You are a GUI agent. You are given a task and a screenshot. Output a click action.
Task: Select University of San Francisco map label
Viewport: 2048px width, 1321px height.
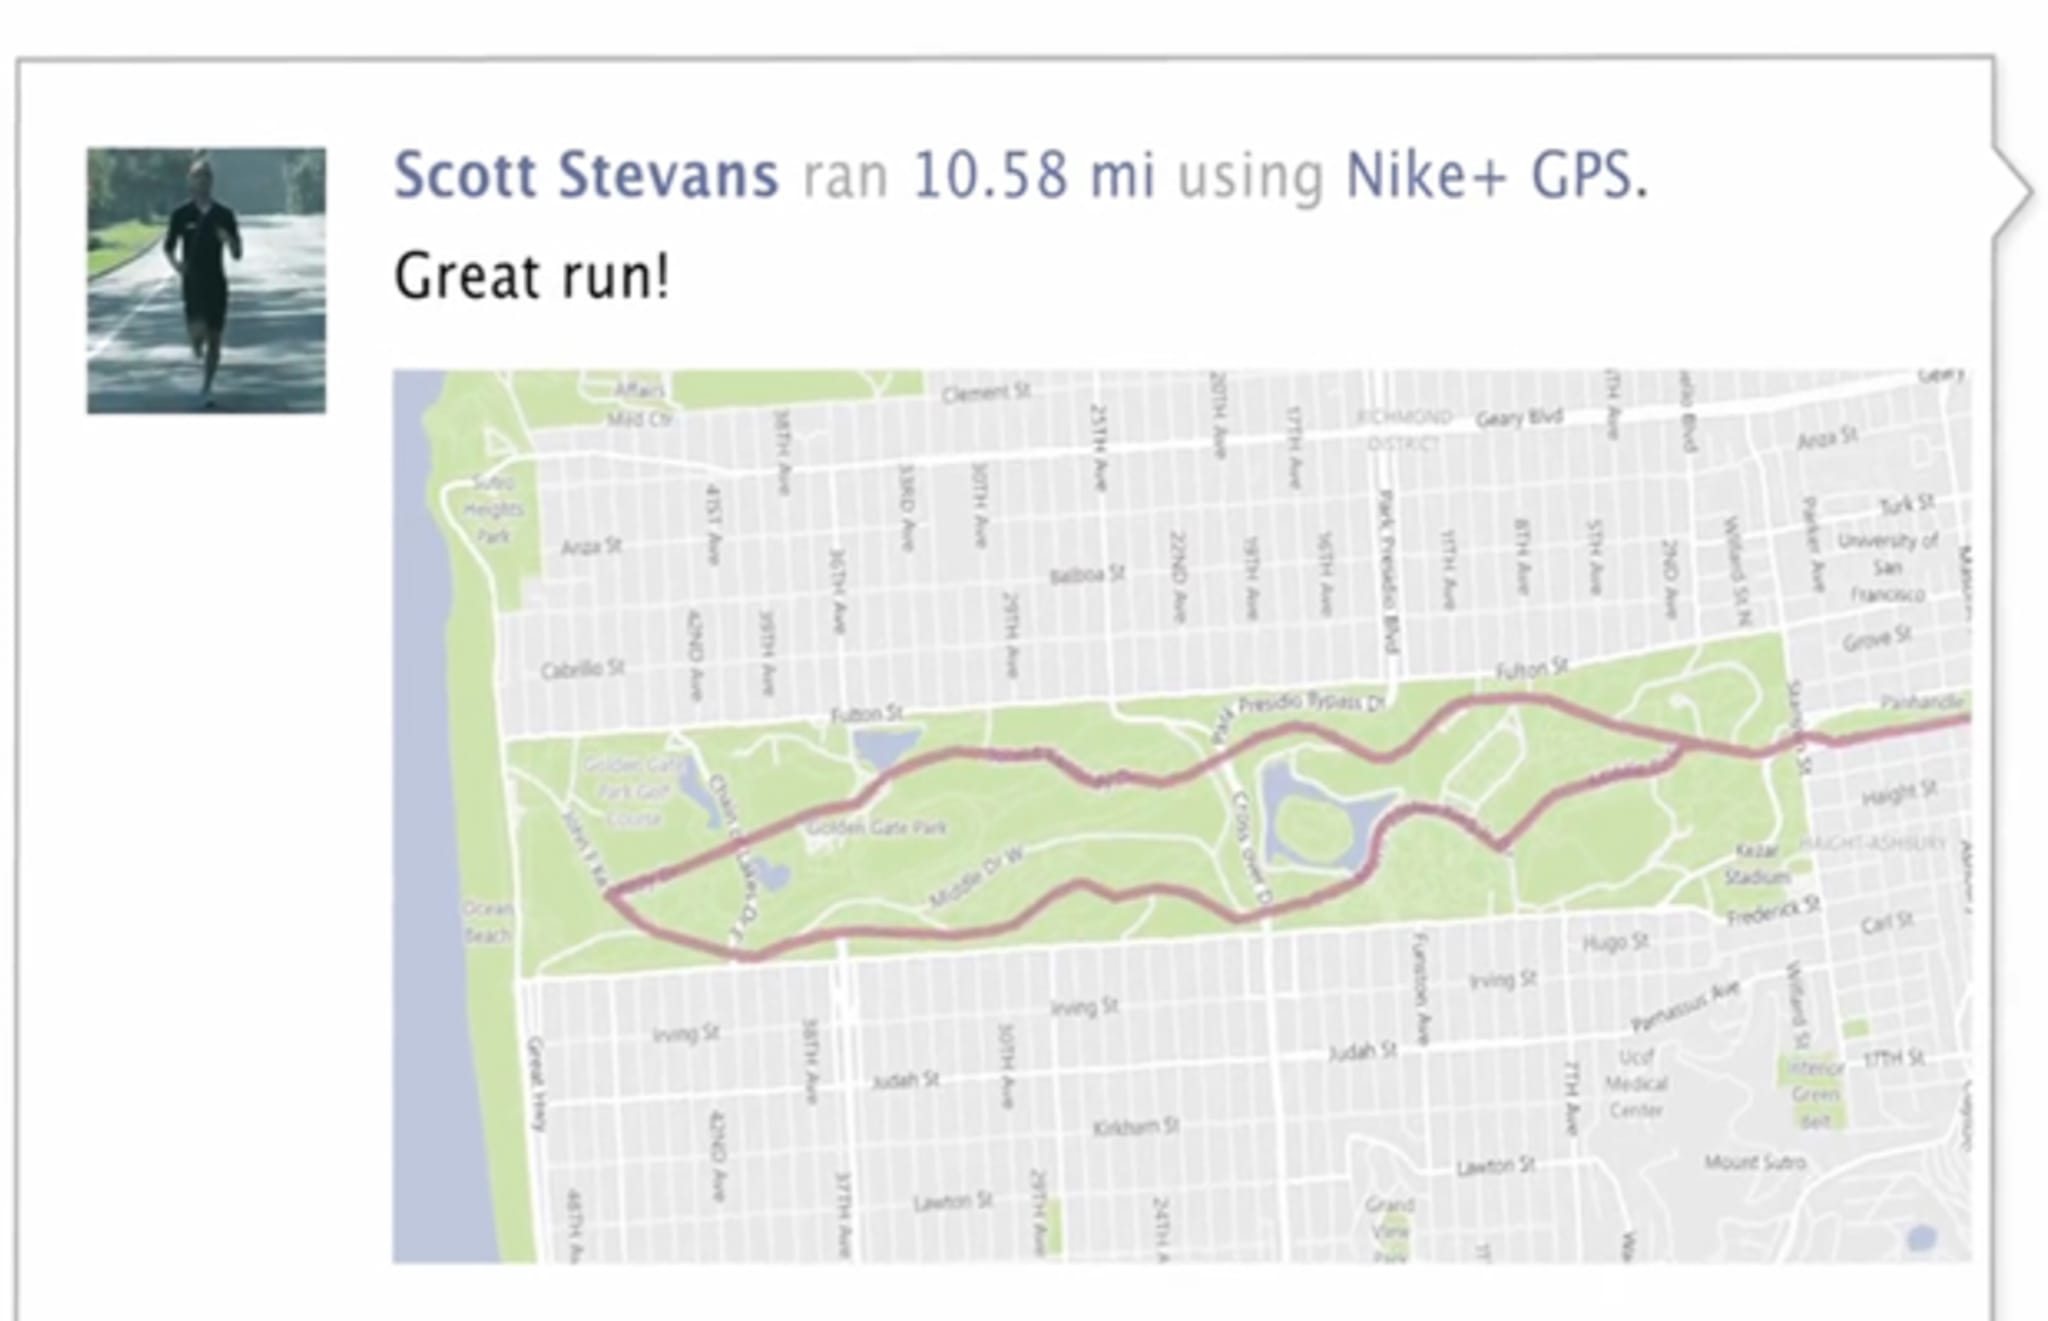(1887, 567)
